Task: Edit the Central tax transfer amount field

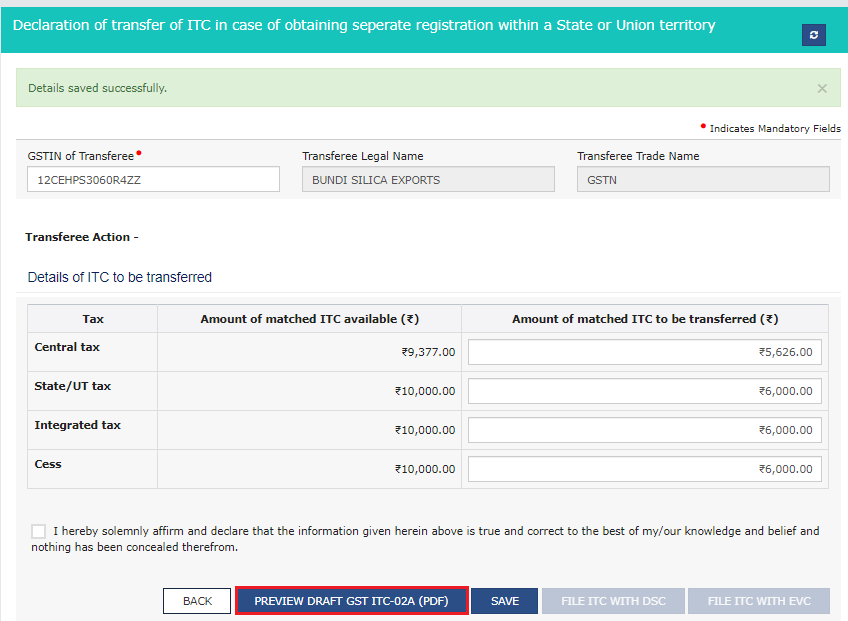Action: tap(644, 352)
